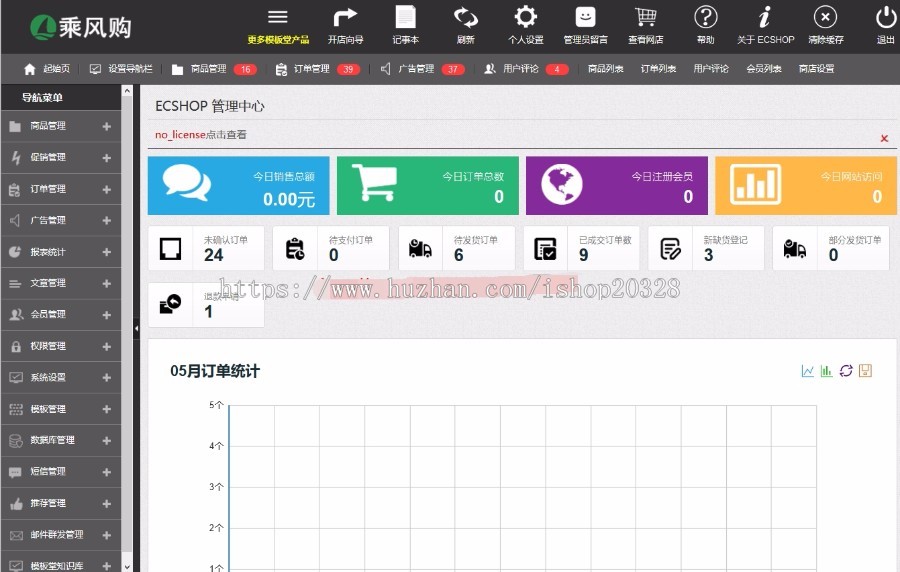This screenshot has width=900, height=572.
Task: Save chart as image icon
Action: (865, 371)
